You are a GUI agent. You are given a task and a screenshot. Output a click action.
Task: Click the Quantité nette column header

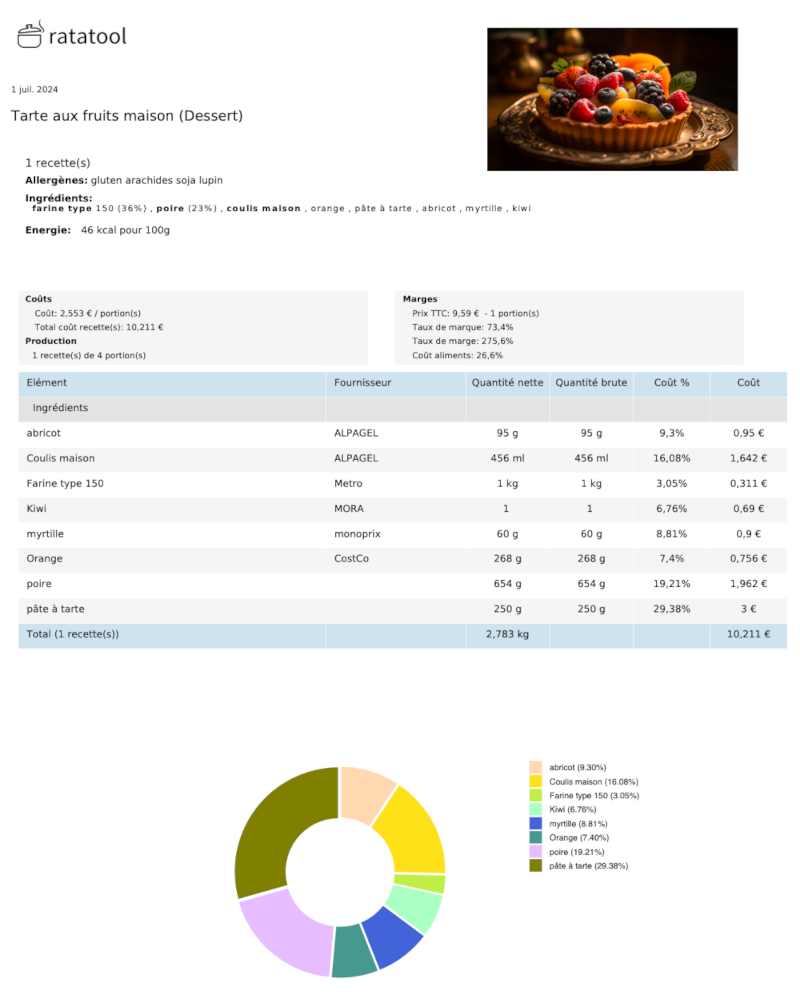tap(507, 382)
